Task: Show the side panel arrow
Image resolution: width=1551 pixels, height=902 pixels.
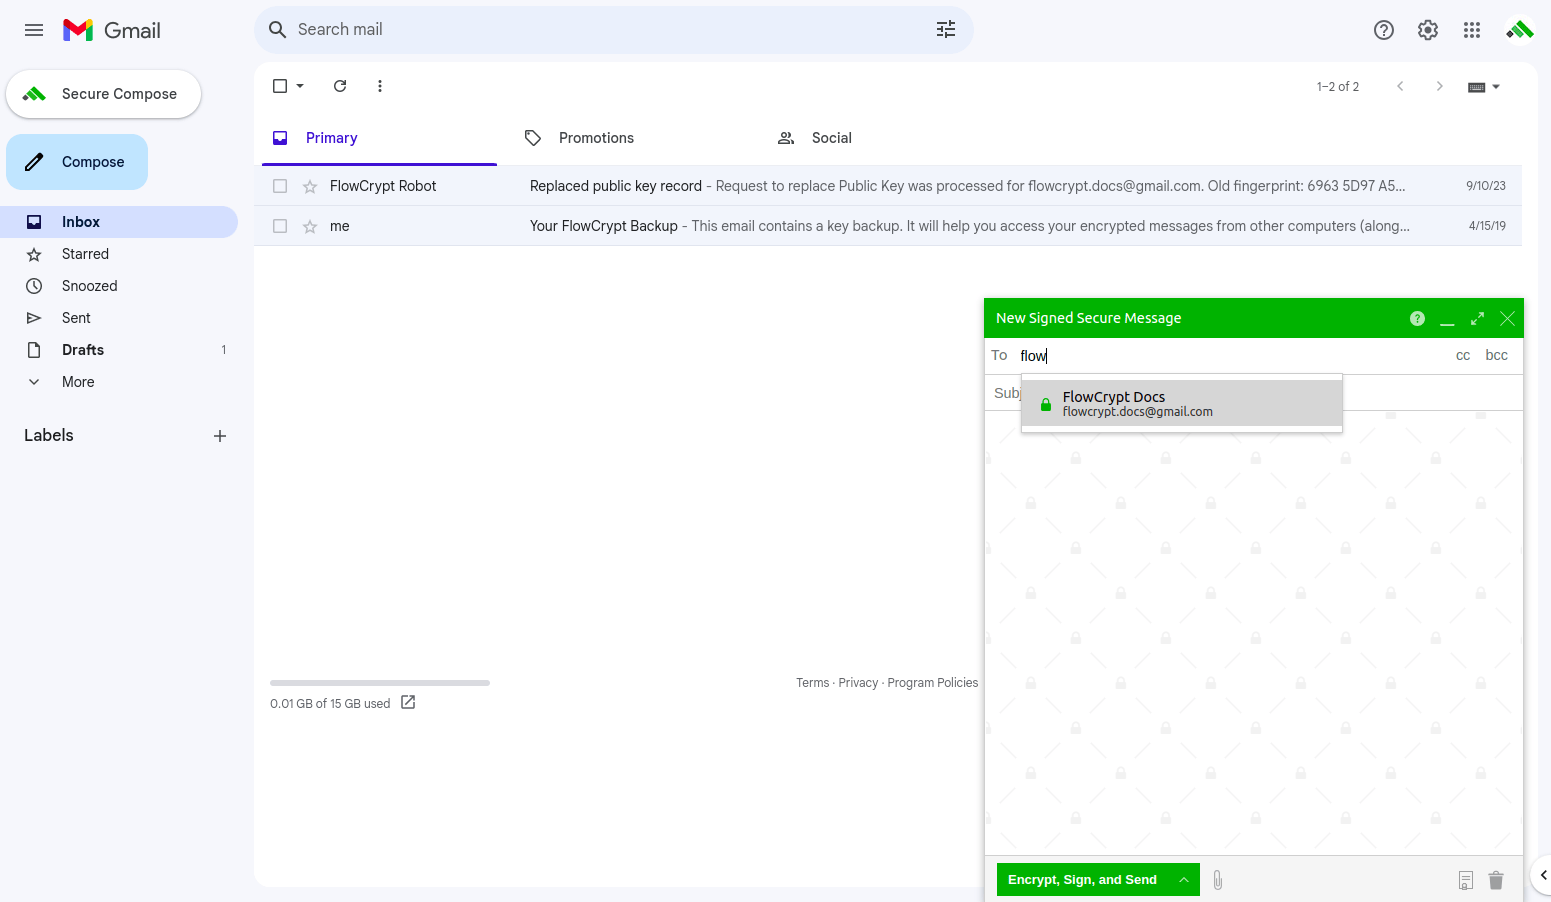Action: (x=1543, y=875)
